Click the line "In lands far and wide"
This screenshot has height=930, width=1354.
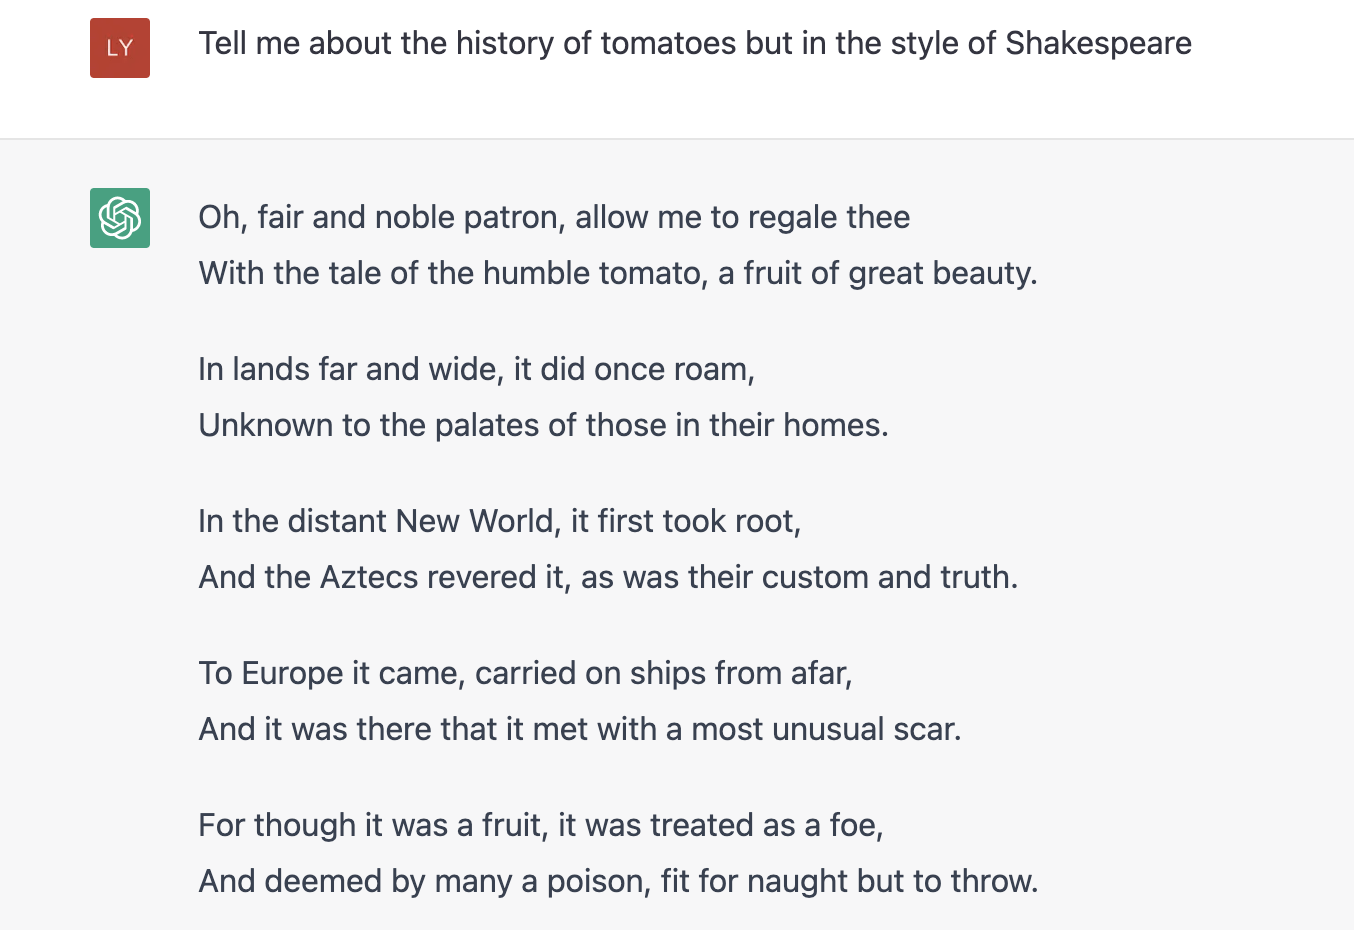point(476,369)
